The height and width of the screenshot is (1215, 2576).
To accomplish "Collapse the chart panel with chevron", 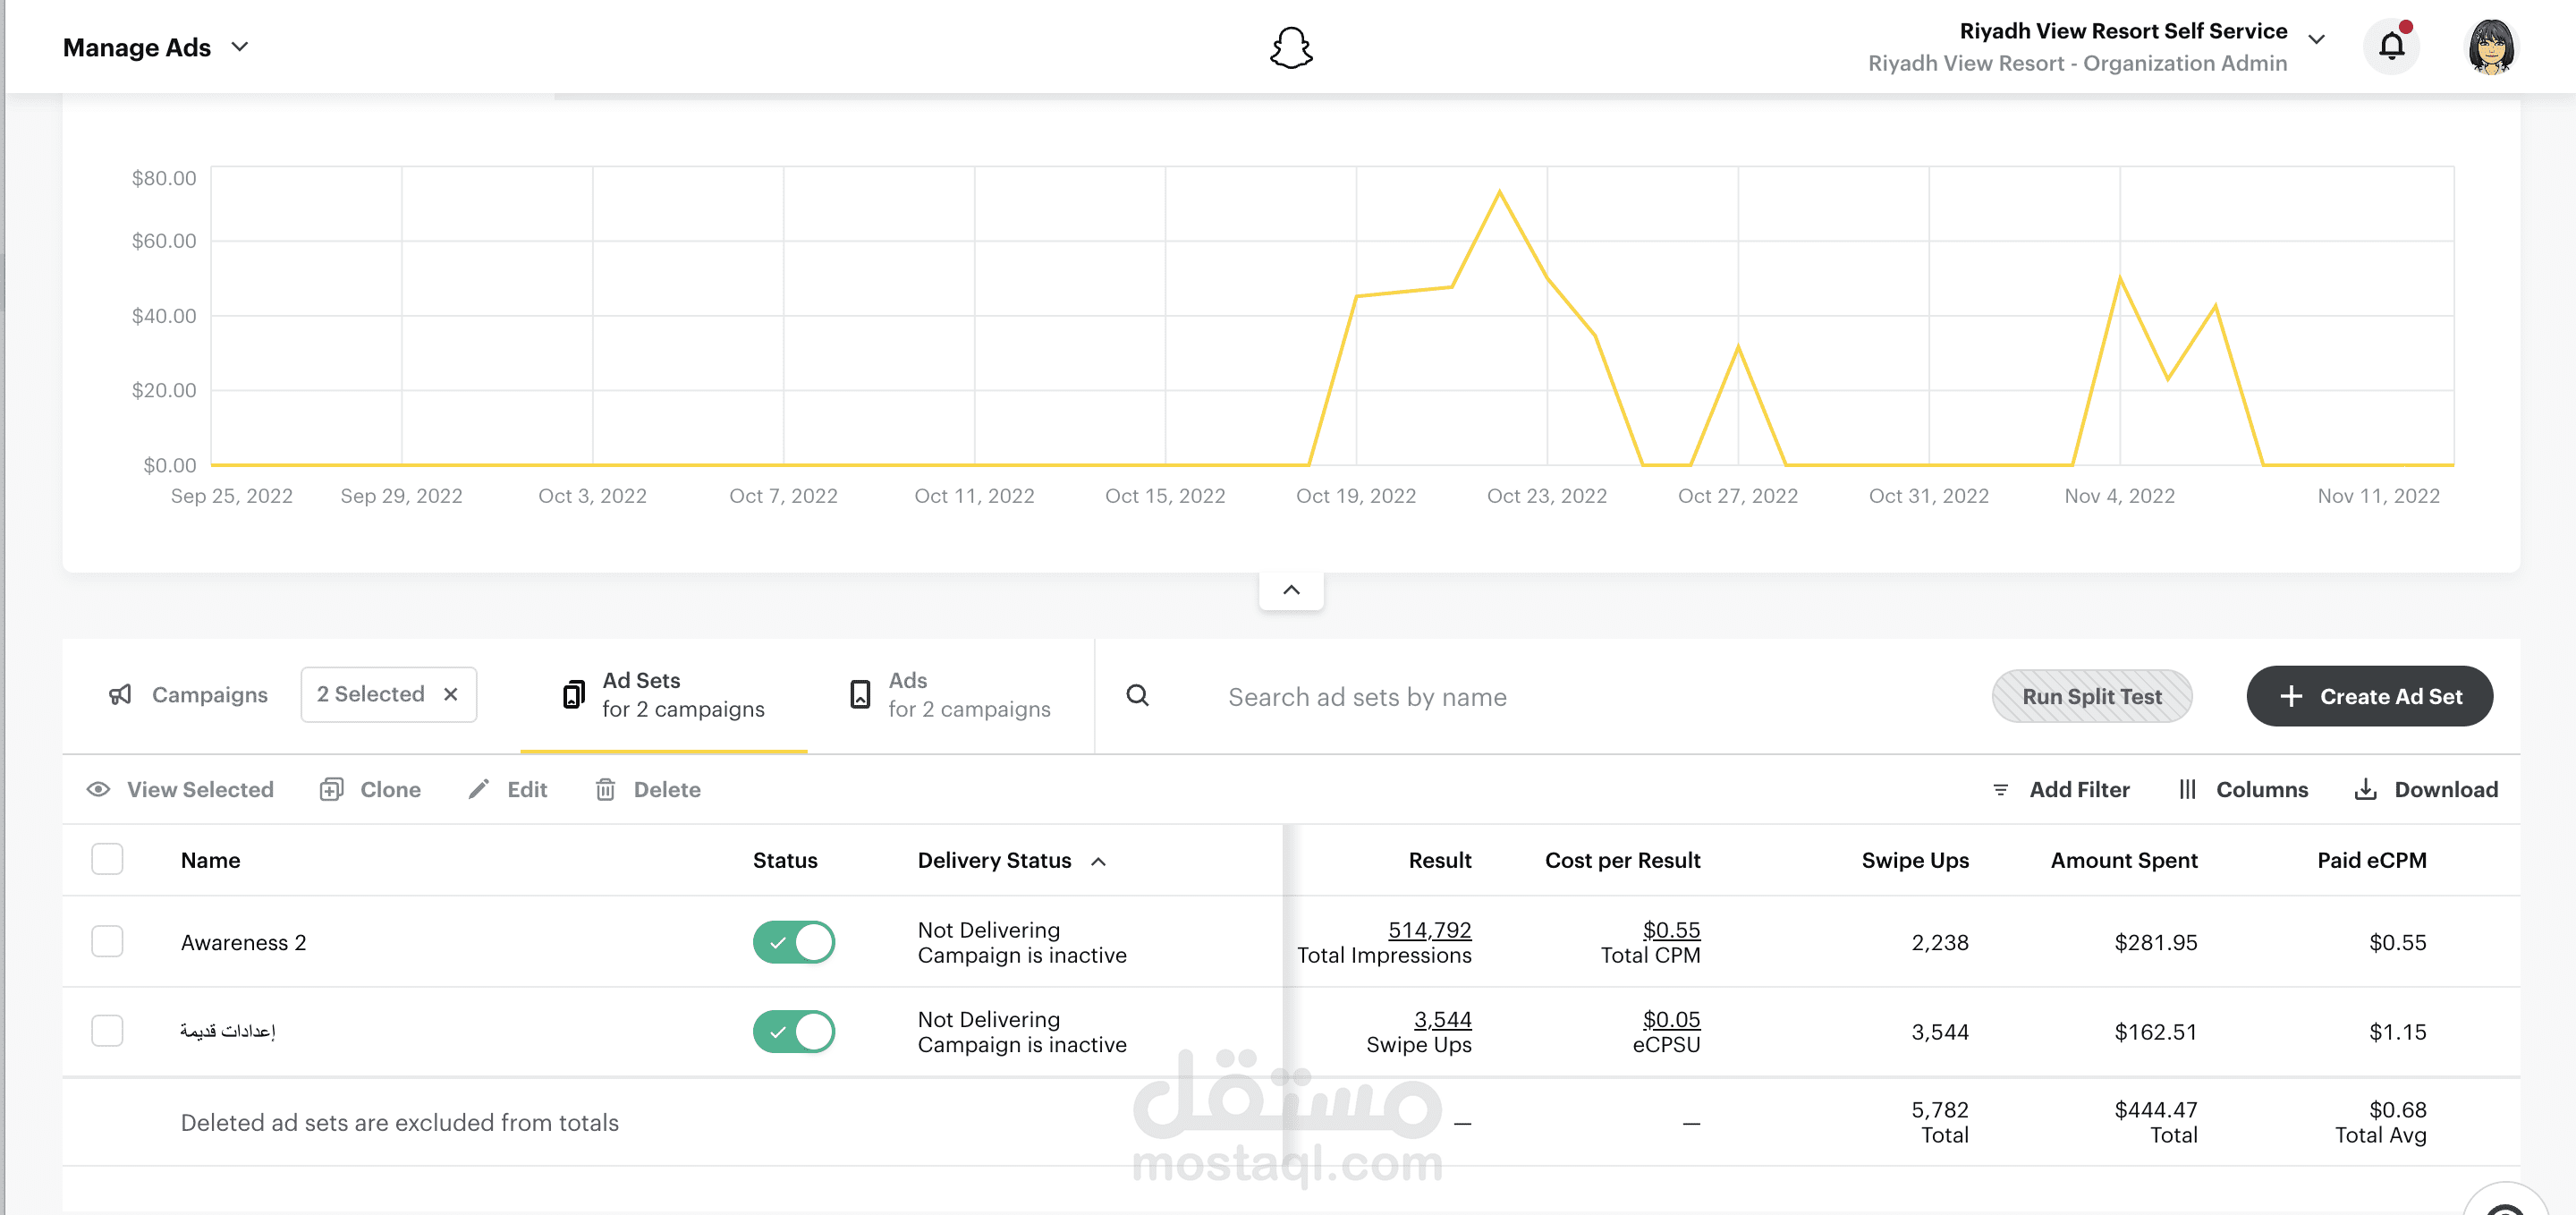I will point(1291,589).
